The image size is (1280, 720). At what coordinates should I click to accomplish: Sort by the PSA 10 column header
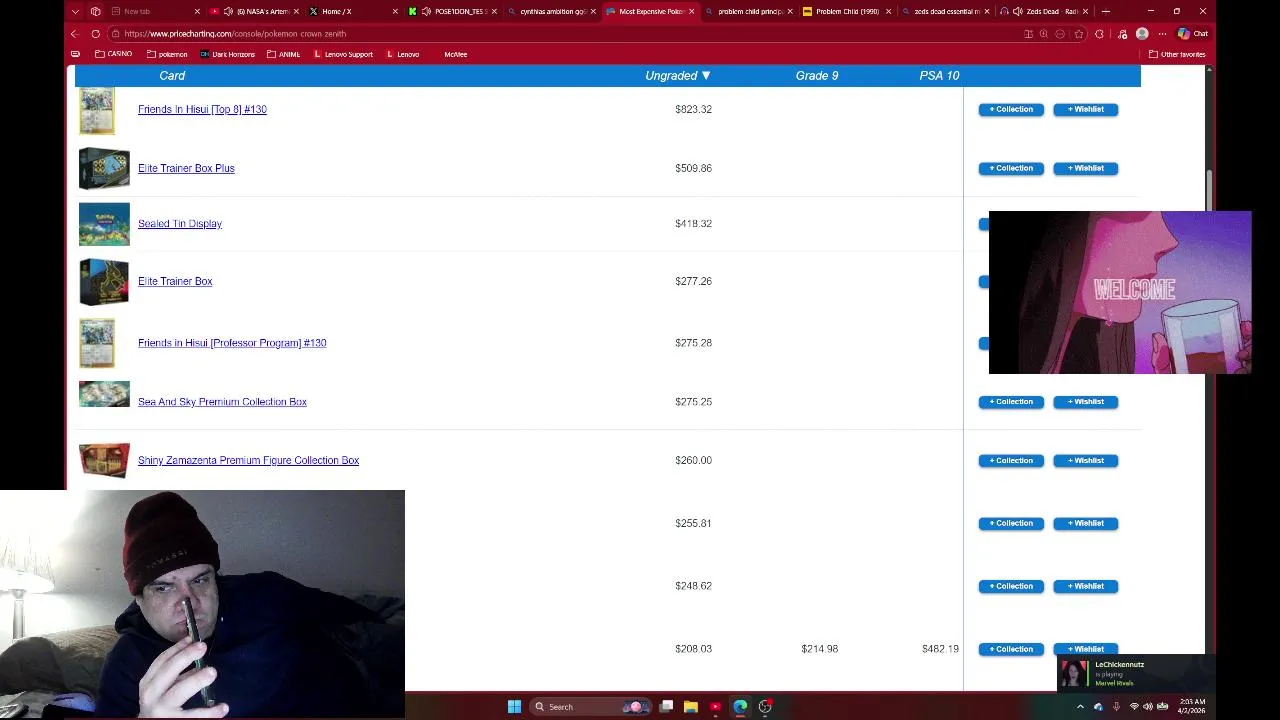[939, 76]
